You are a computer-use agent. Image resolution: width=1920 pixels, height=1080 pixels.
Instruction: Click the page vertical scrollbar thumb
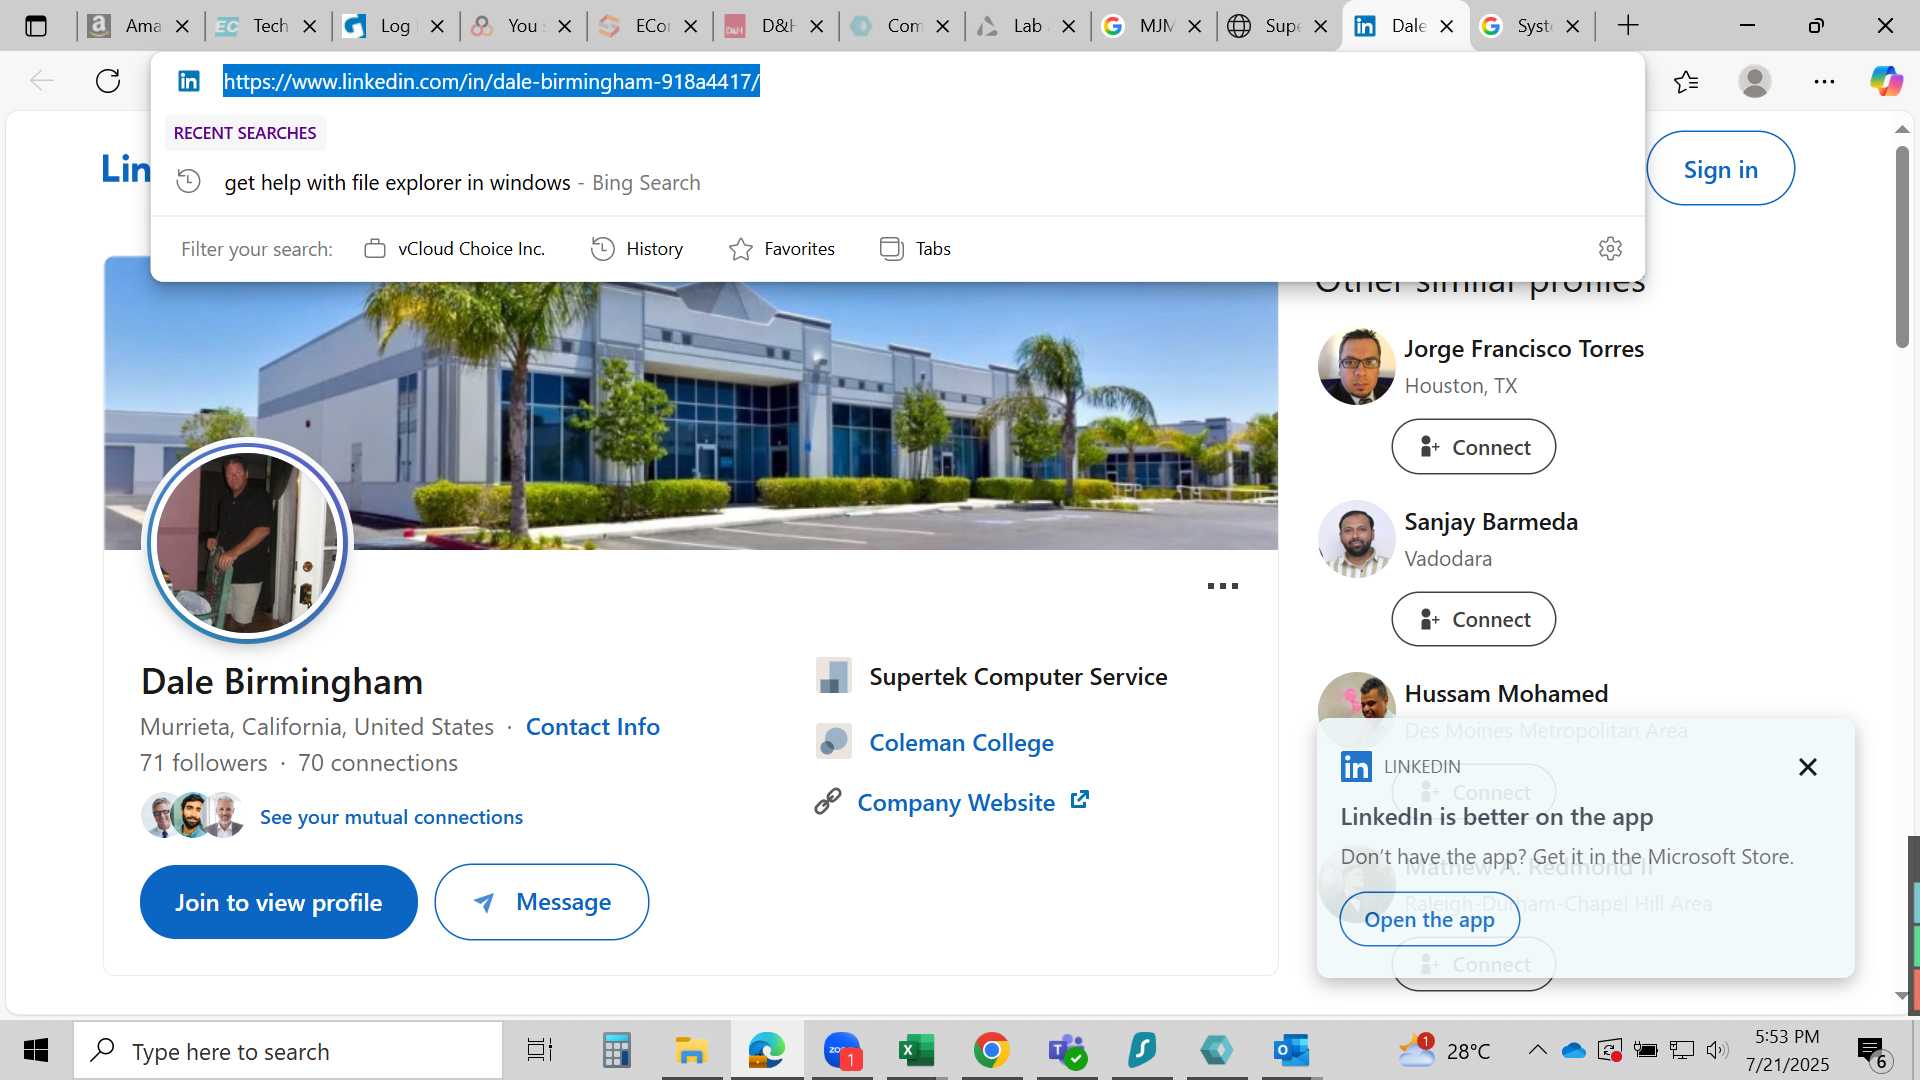(1902, 247)
